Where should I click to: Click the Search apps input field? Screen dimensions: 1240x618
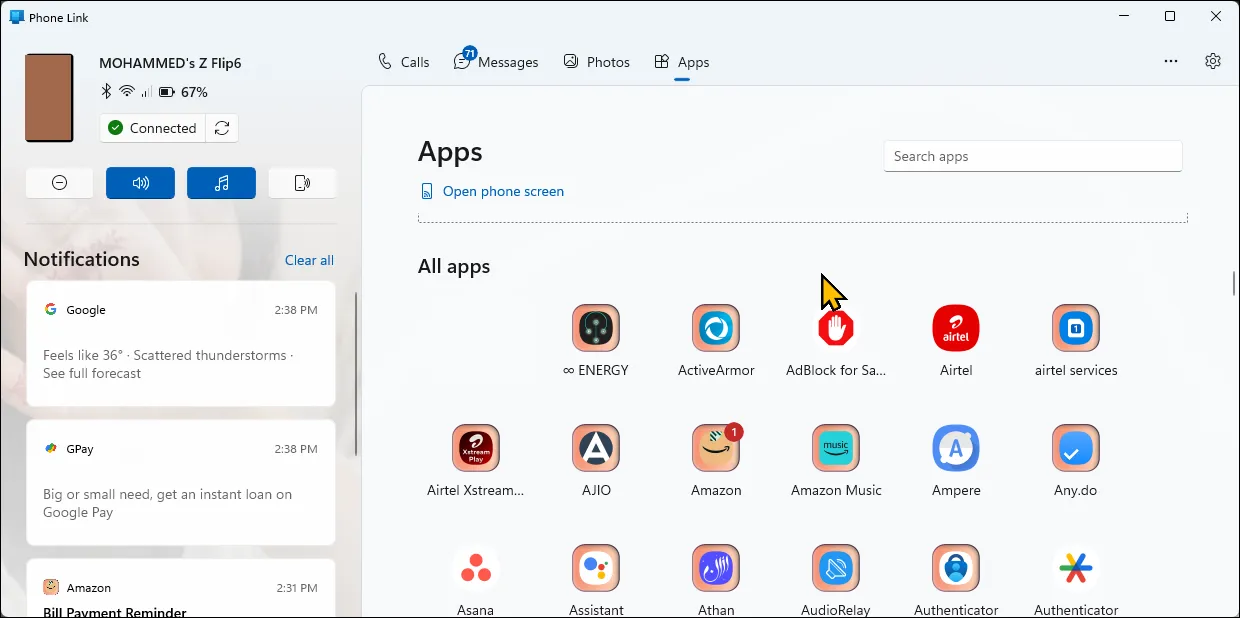coord(1032,156)
